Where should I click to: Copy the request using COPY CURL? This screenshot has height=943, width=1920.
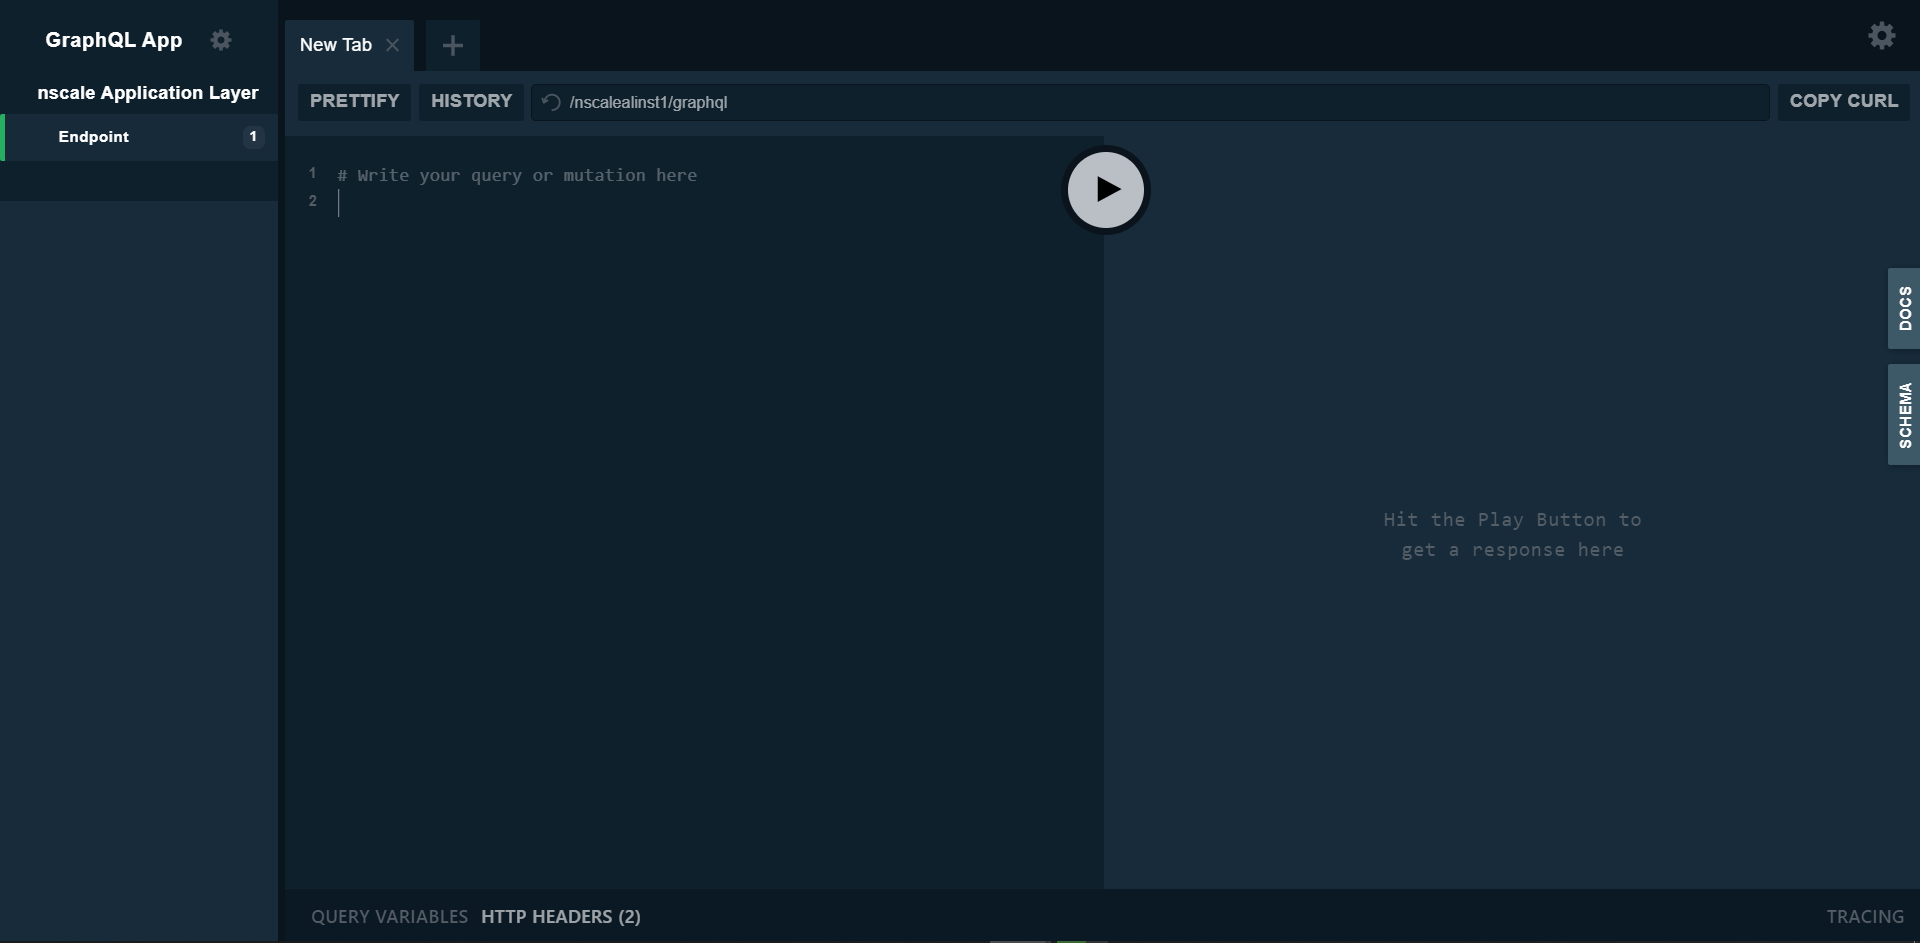pos(1844,101)
